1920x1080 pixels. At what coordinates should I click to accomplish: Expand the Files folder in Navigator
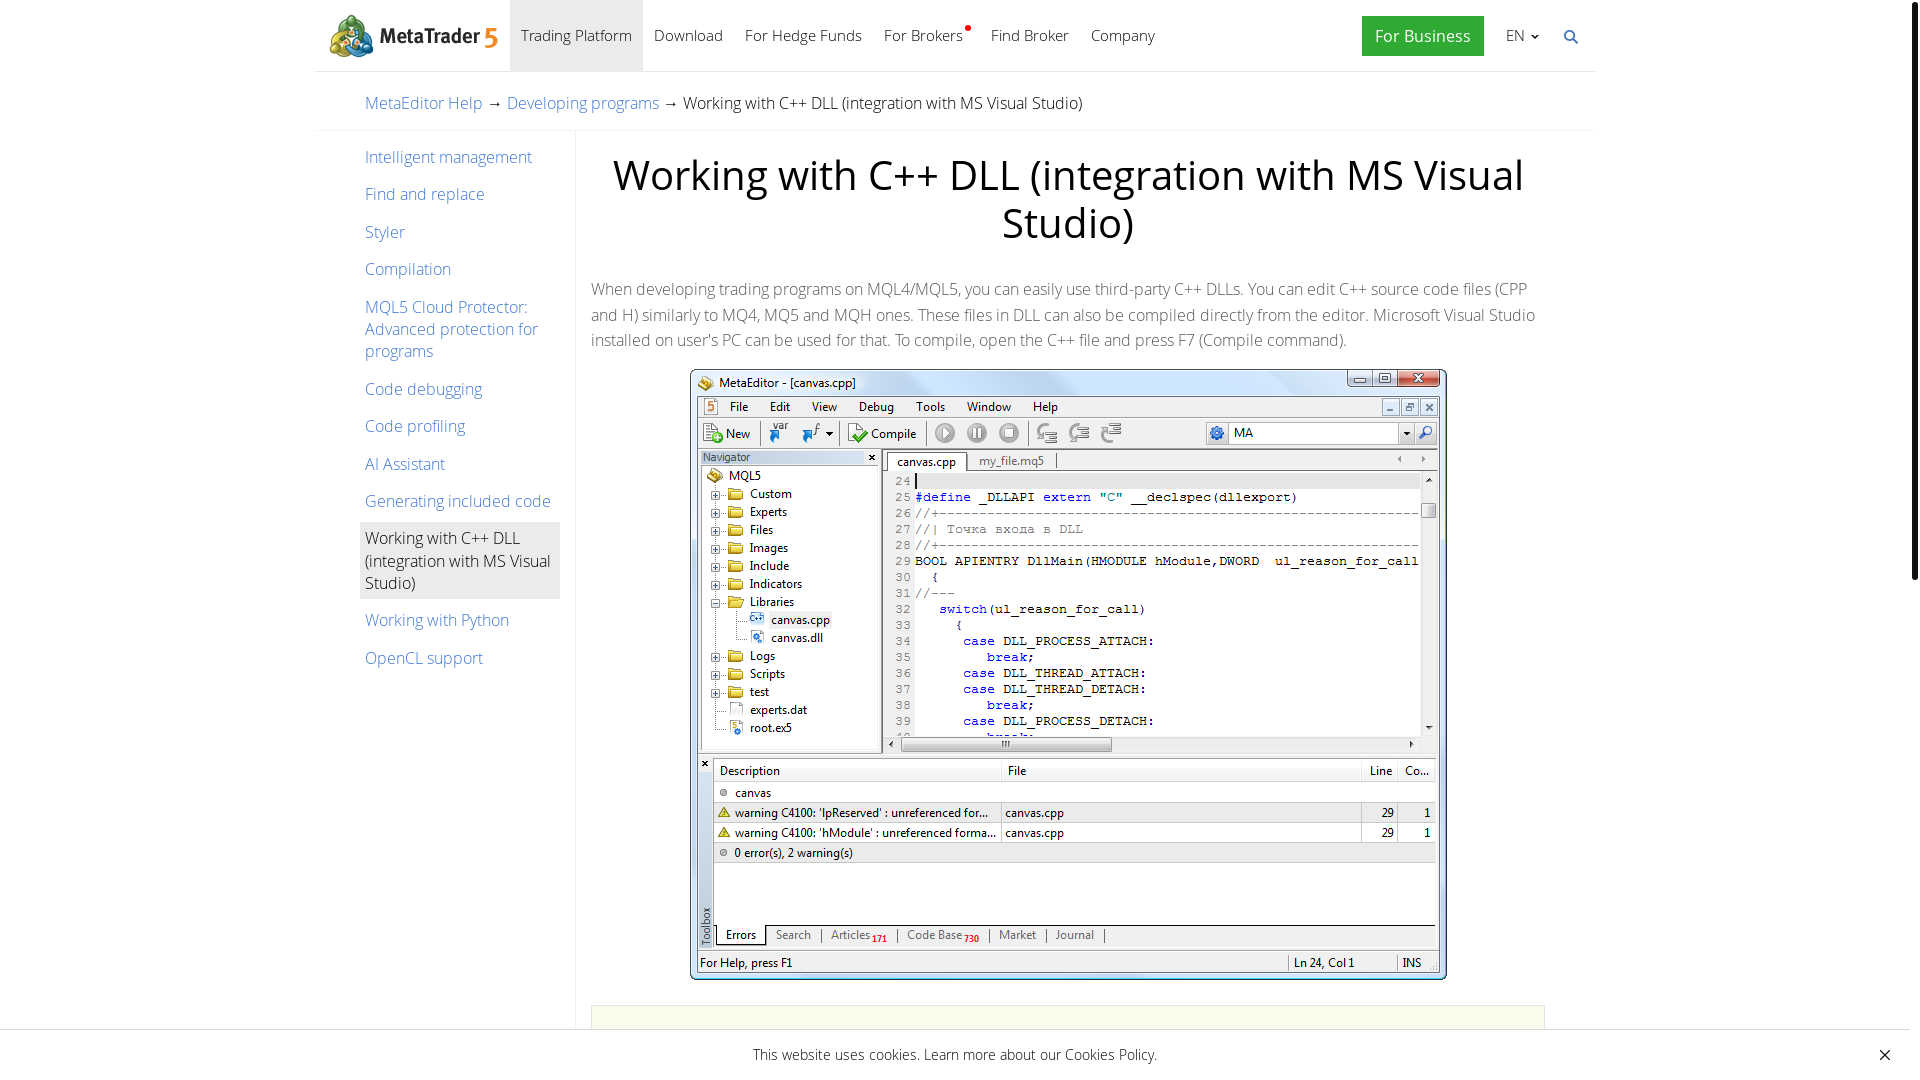tap(715, 531)
